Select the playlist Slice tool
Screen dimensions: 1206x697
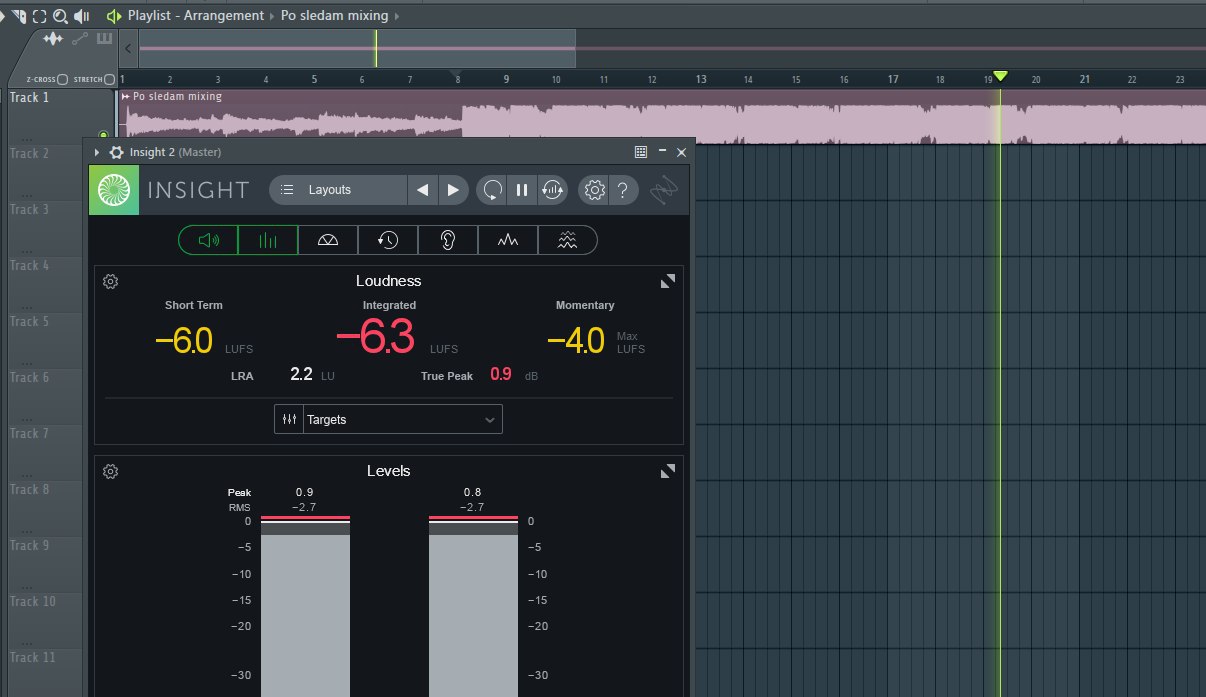pos(19,16)
